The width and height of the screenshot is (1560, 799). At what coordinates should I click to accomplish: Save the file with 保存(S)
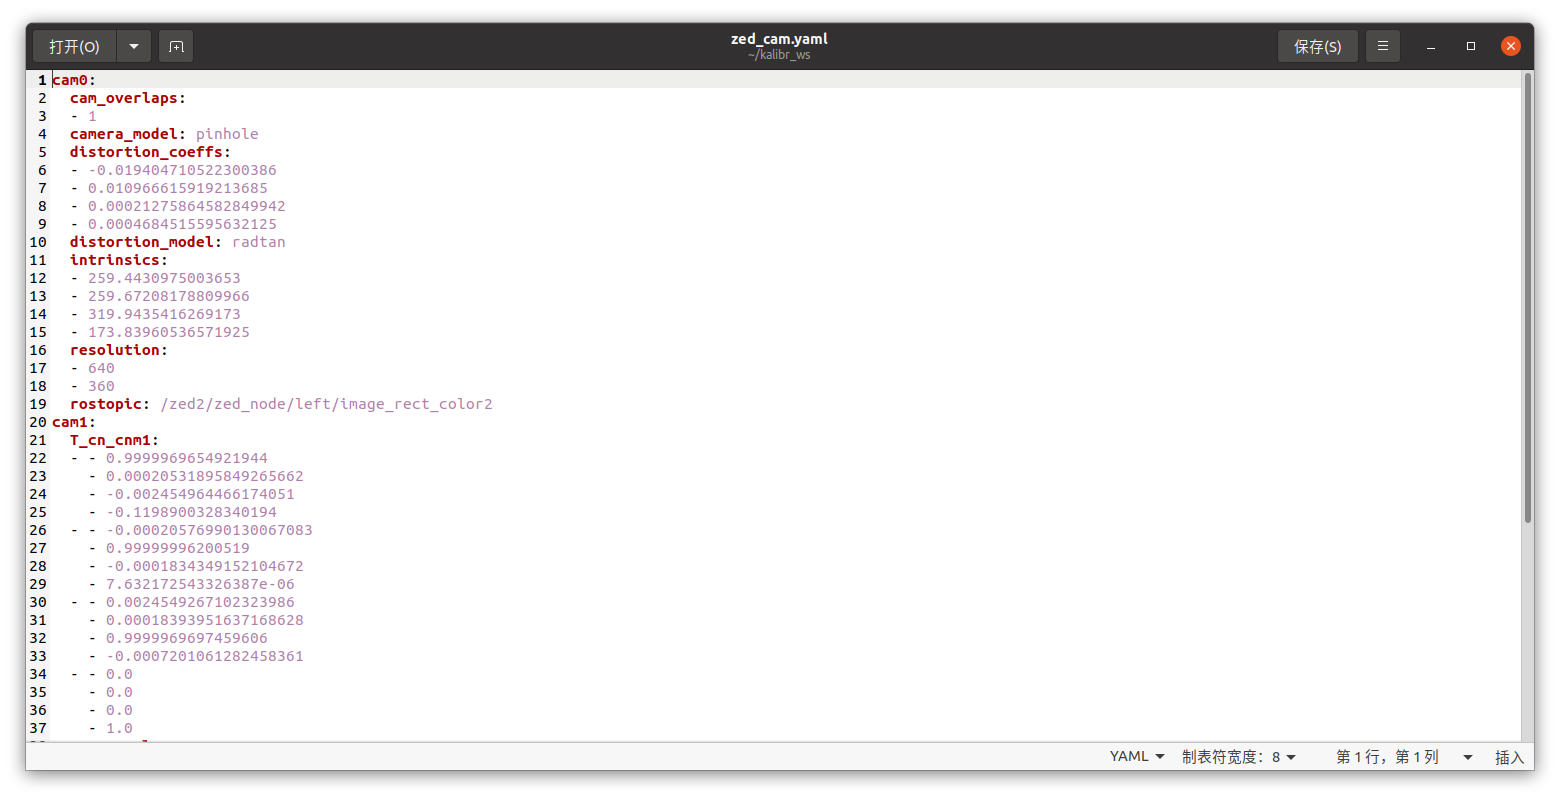tap(1317, 46)
